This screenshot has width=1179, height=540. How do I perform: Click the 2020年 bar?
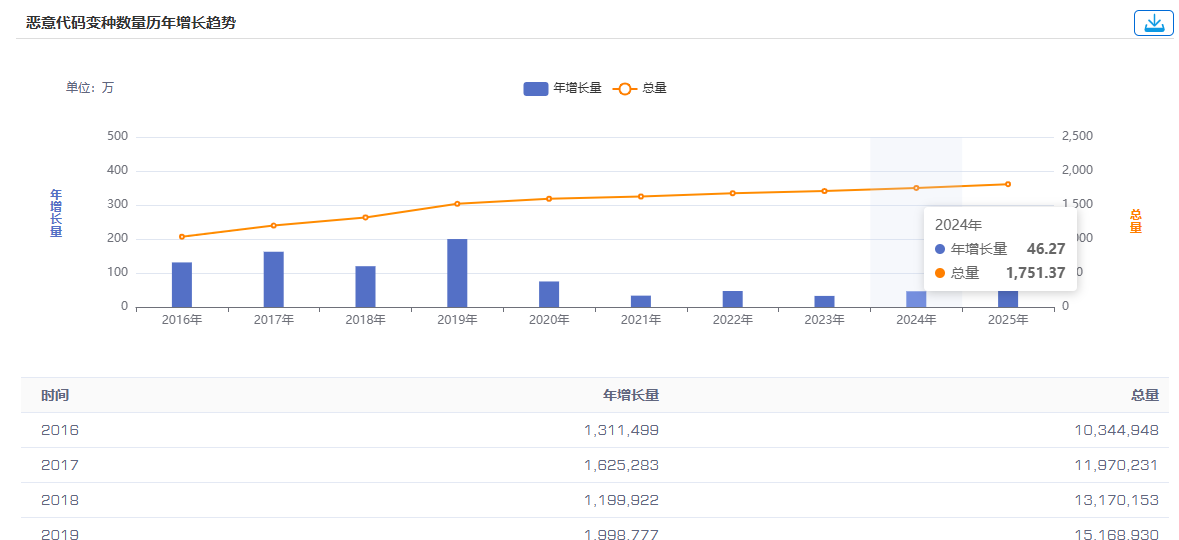point(549,294)
